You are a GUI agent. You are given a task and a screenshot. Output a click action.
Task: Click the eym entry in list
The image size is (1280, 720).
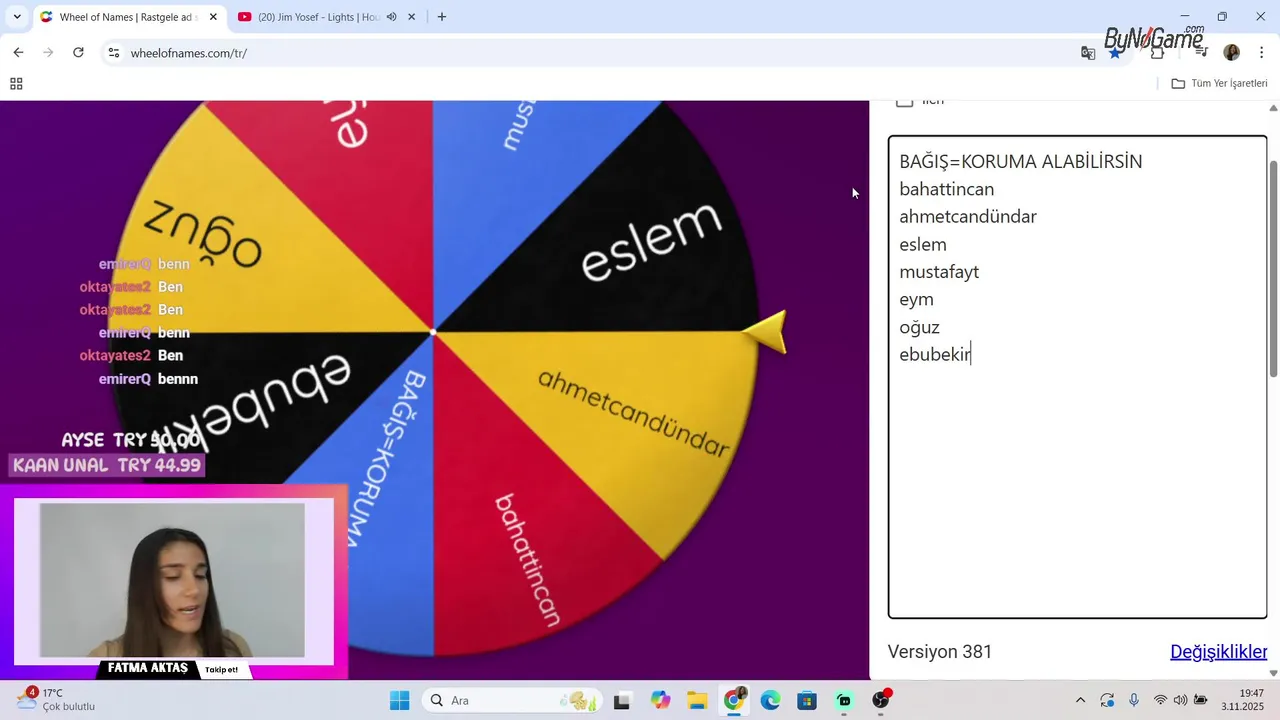tap(916, 299)
